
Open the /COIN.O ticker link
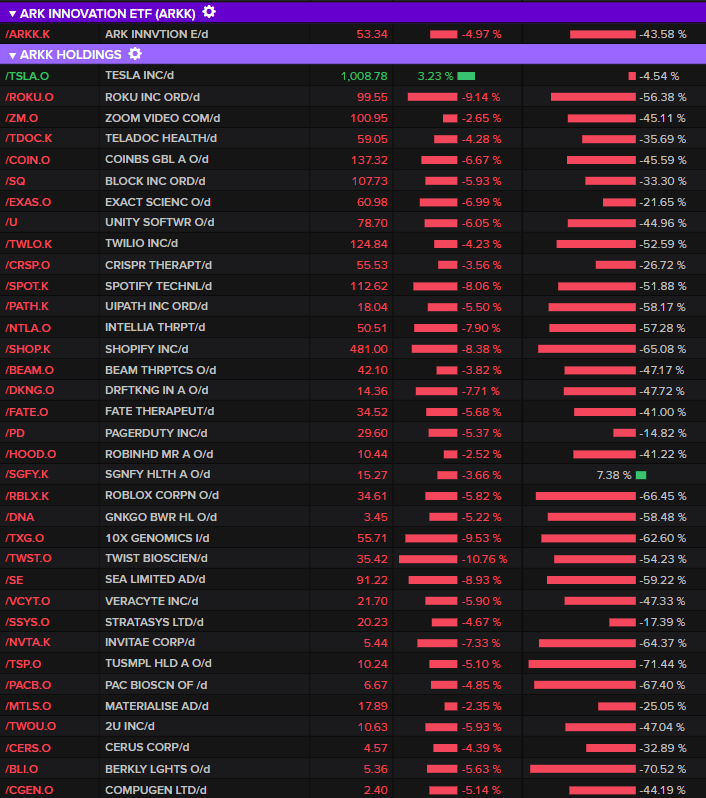(x=27, y=160)
